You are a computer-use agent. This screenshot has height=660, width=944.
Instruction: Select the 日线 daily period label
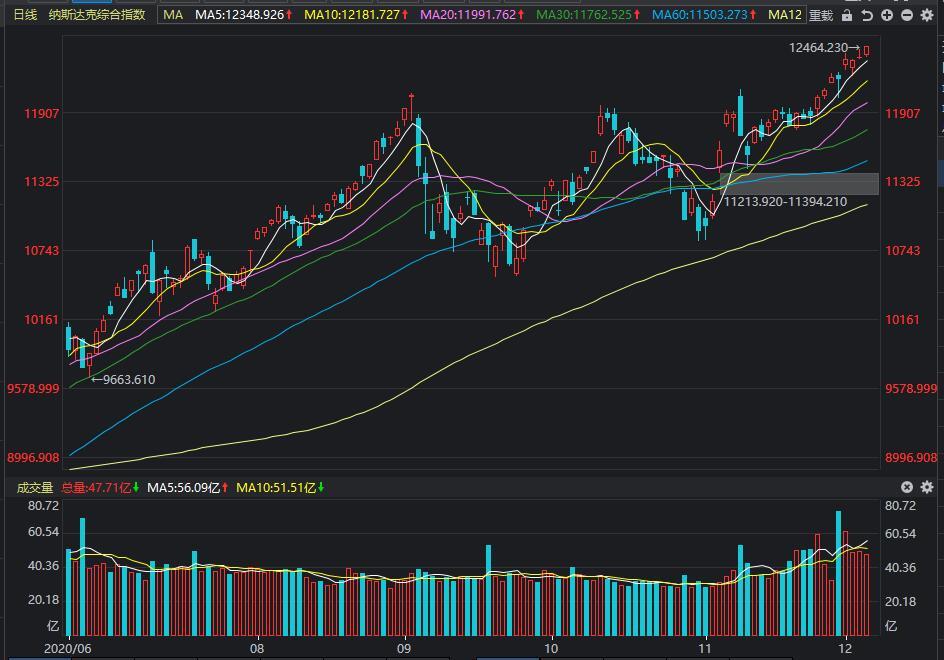25,14
